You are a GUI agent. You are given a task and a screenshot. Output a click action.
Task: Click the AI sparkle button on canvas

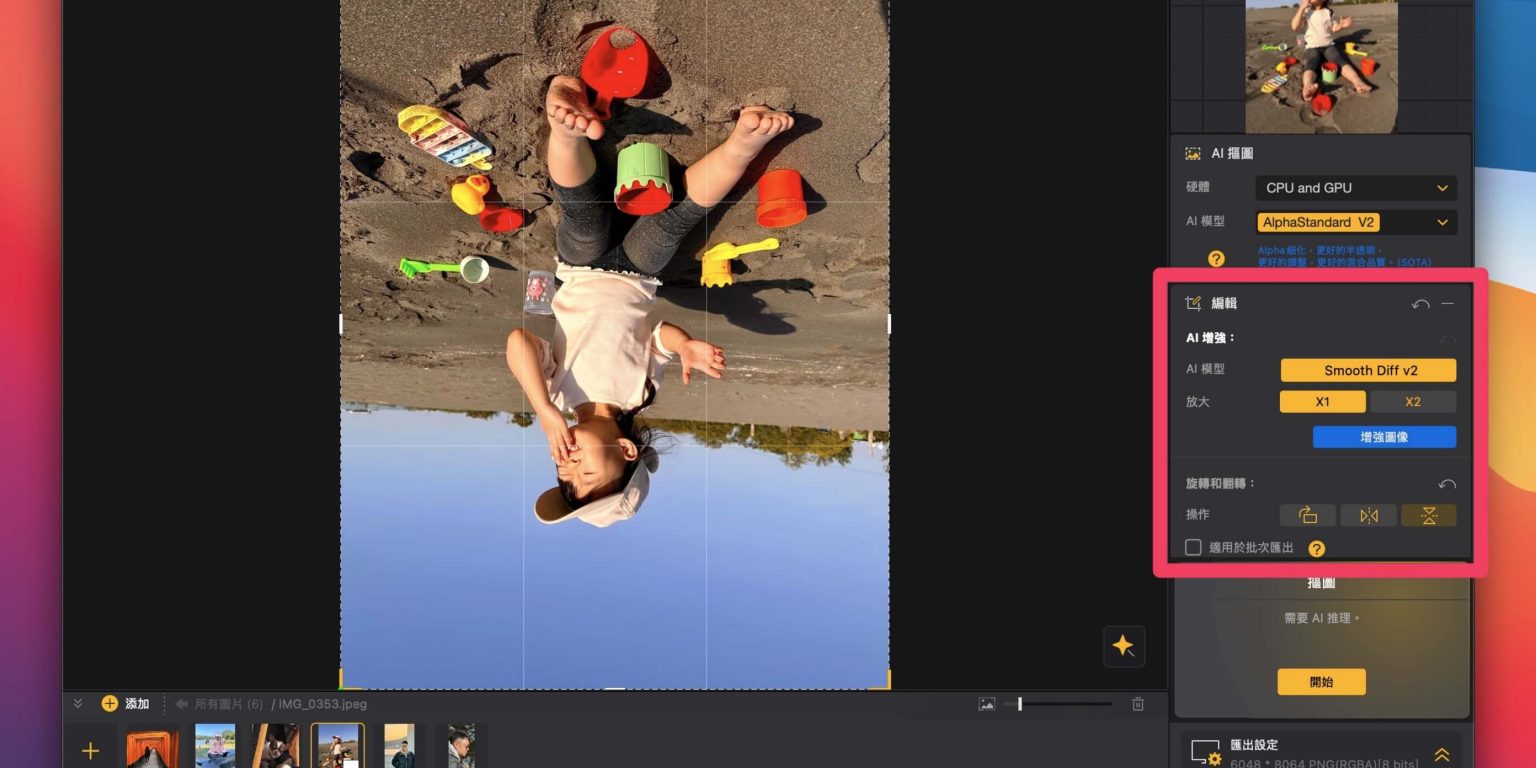coord(1123,646)
